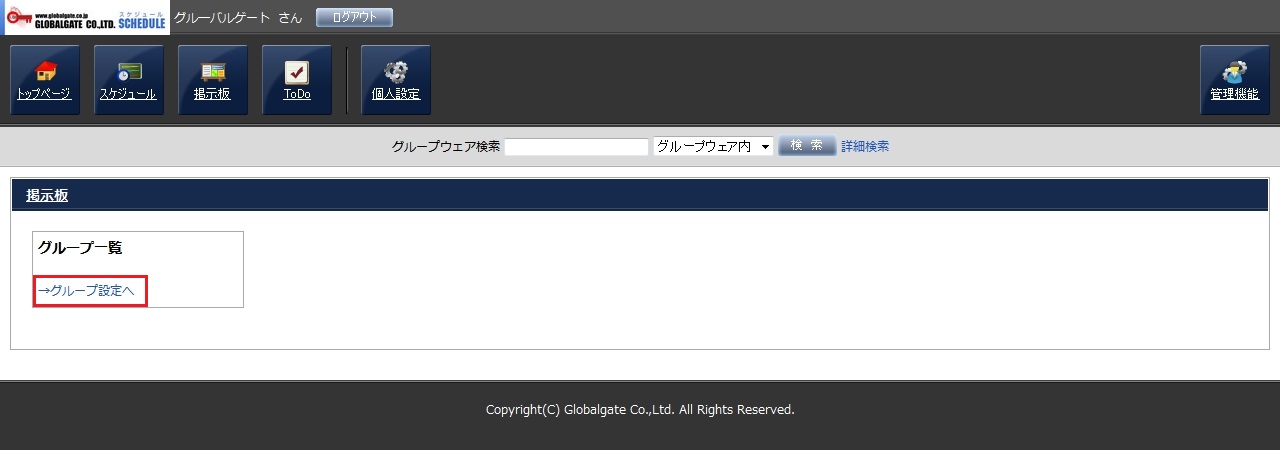Open the スケジュール calendar icon
Viewport: 1280px width, 450px height.
pyautogui.click(x=128, y=80)
